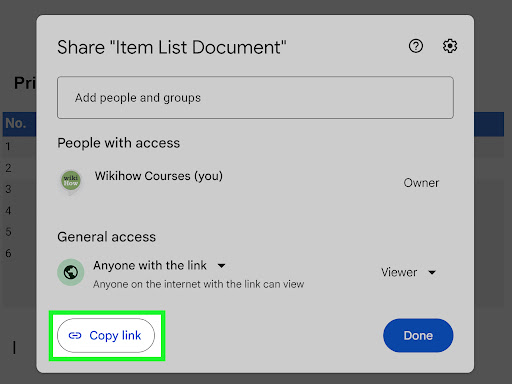Open the Viewer role dropdown arrow
The image size is (512, 384).
pos(432,272)
